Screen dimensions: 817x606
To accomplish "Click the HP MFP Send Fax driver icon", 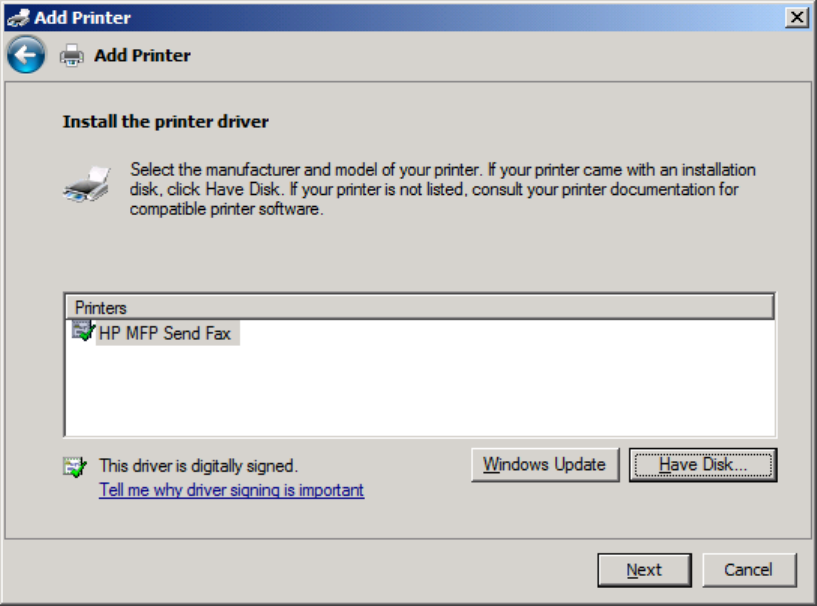I will [82, 332].
